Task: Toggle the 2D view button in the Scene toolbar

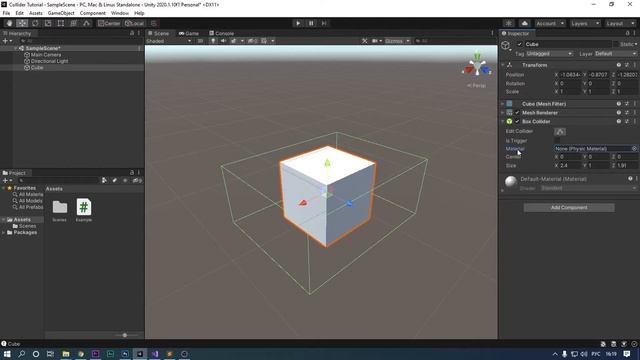Action: coord(200,41)
